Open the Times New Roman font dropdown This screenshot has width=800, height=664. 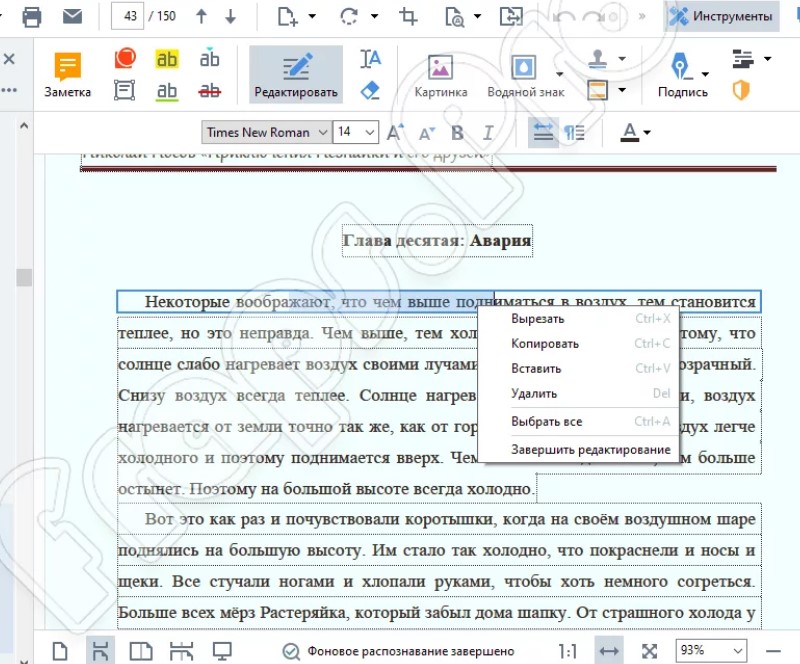tap(266, 132)
